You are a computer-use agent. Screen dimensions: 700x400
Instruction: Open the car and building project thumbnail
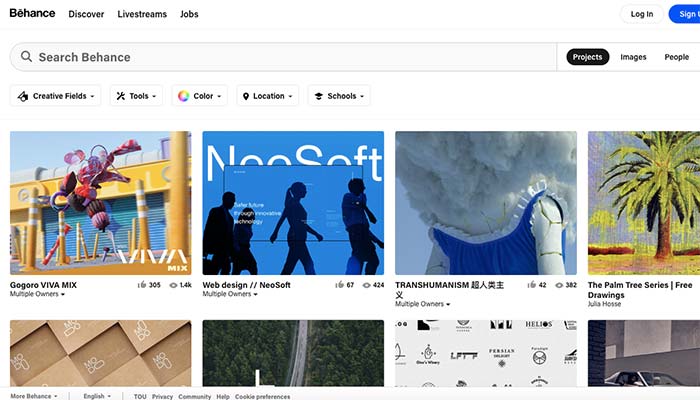click(644, 353)
